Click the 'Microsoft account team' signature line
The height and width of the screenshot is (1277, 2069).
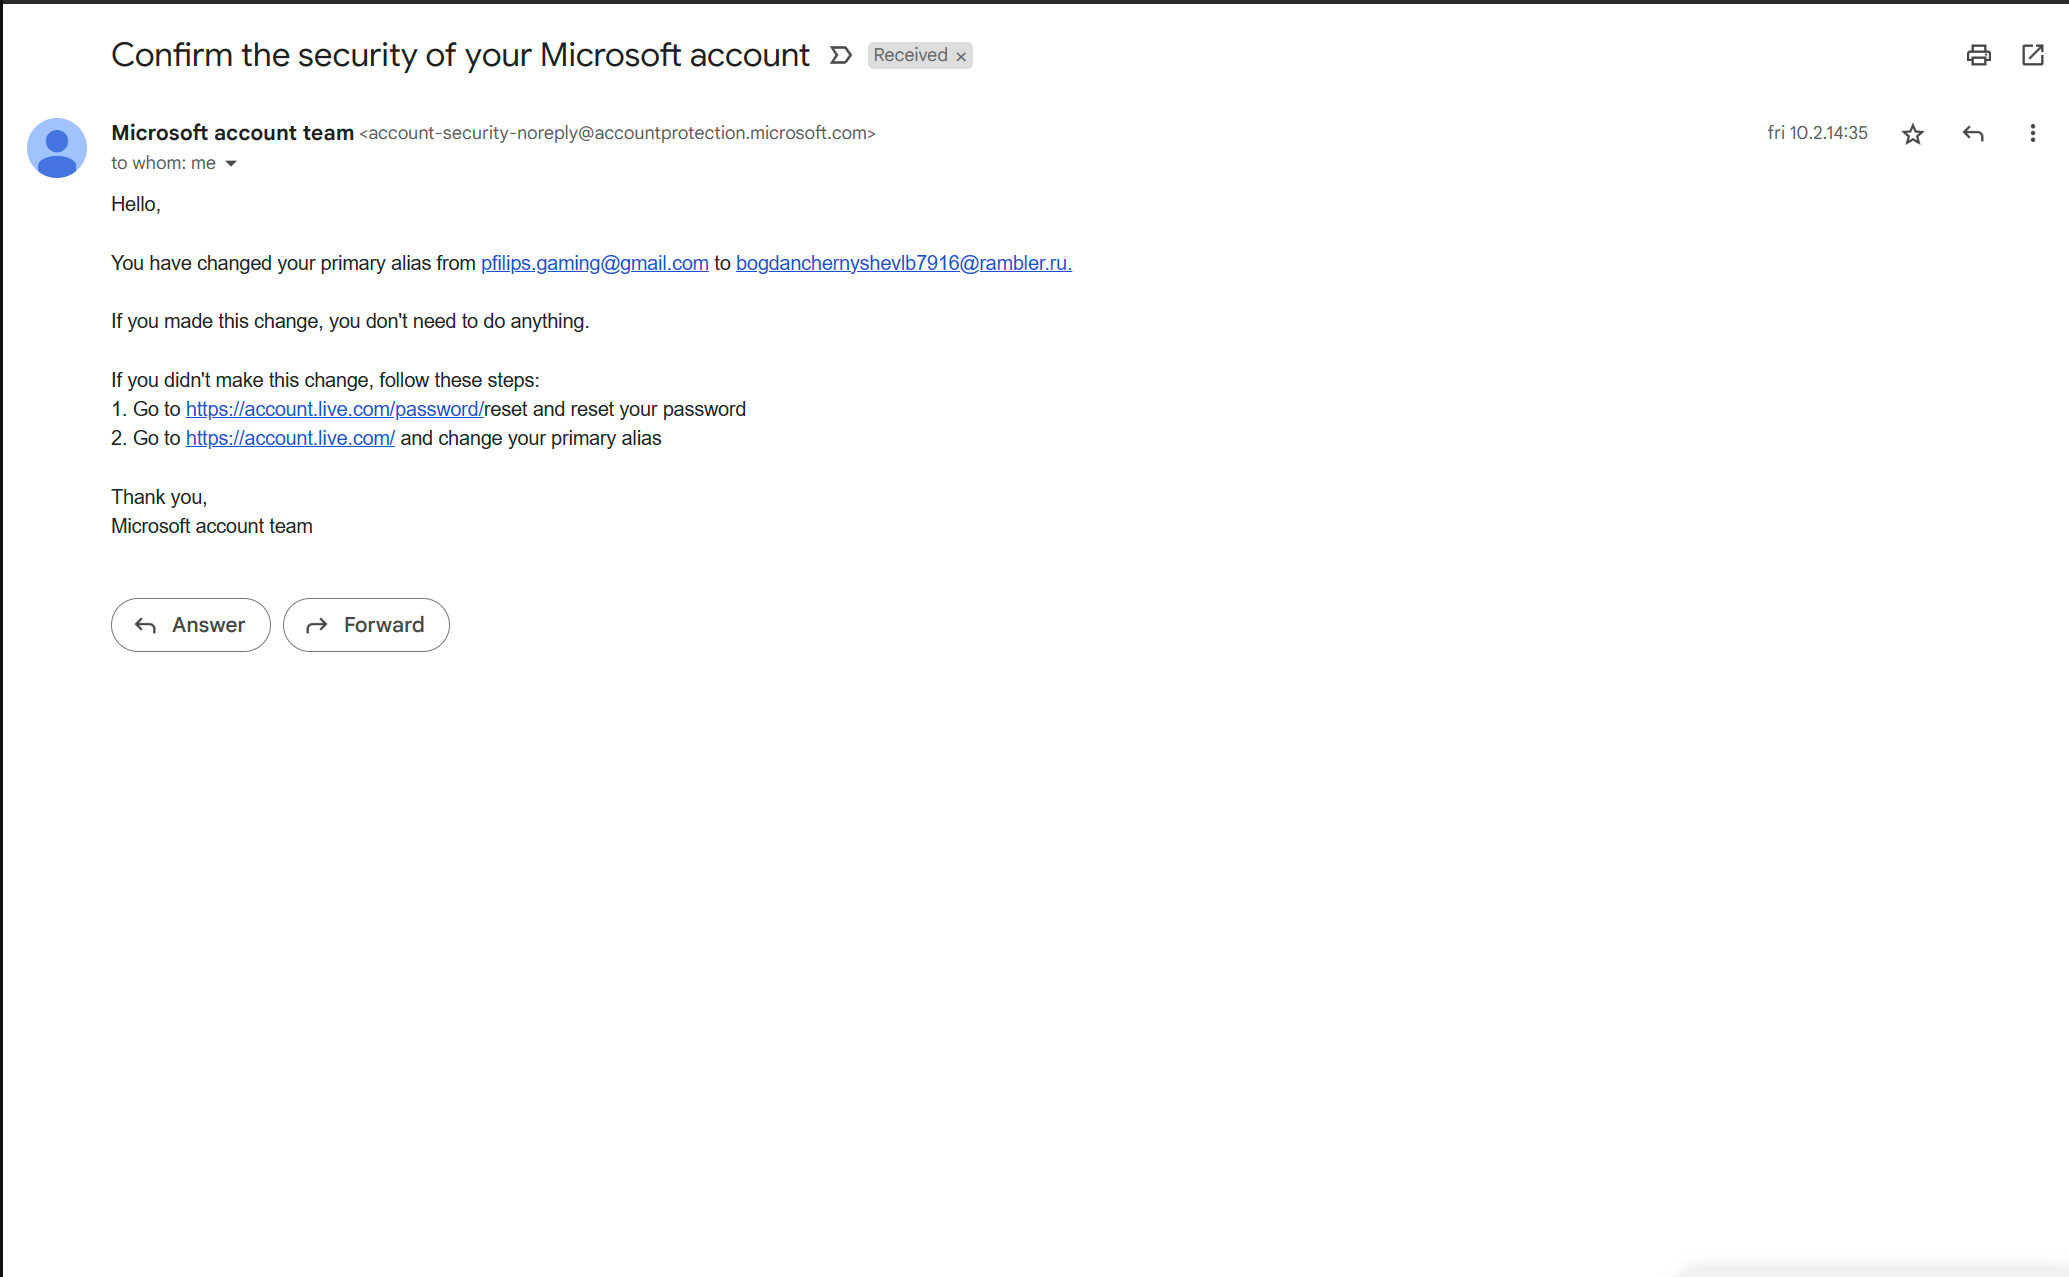[212, 526]
